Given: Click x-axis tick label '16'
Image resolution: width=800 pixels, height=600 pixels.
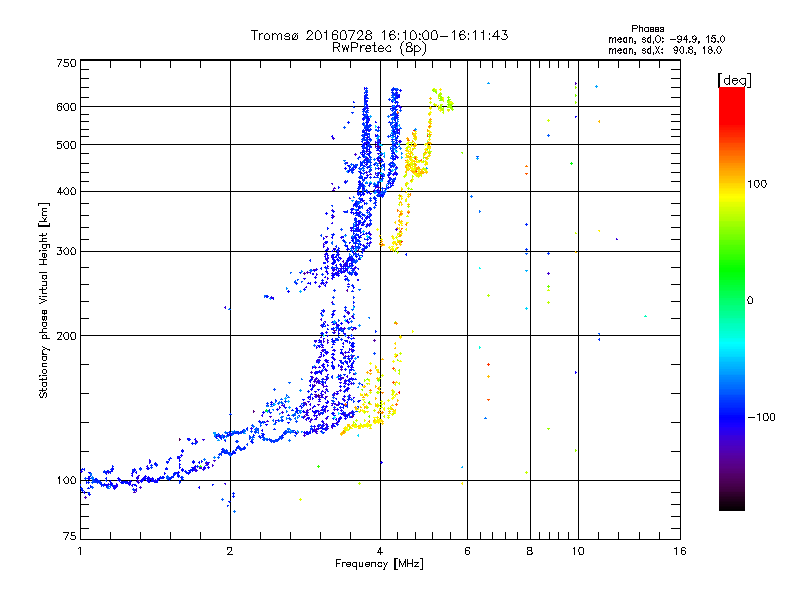Looking at the screenshot, I should [x=680, y=551].
